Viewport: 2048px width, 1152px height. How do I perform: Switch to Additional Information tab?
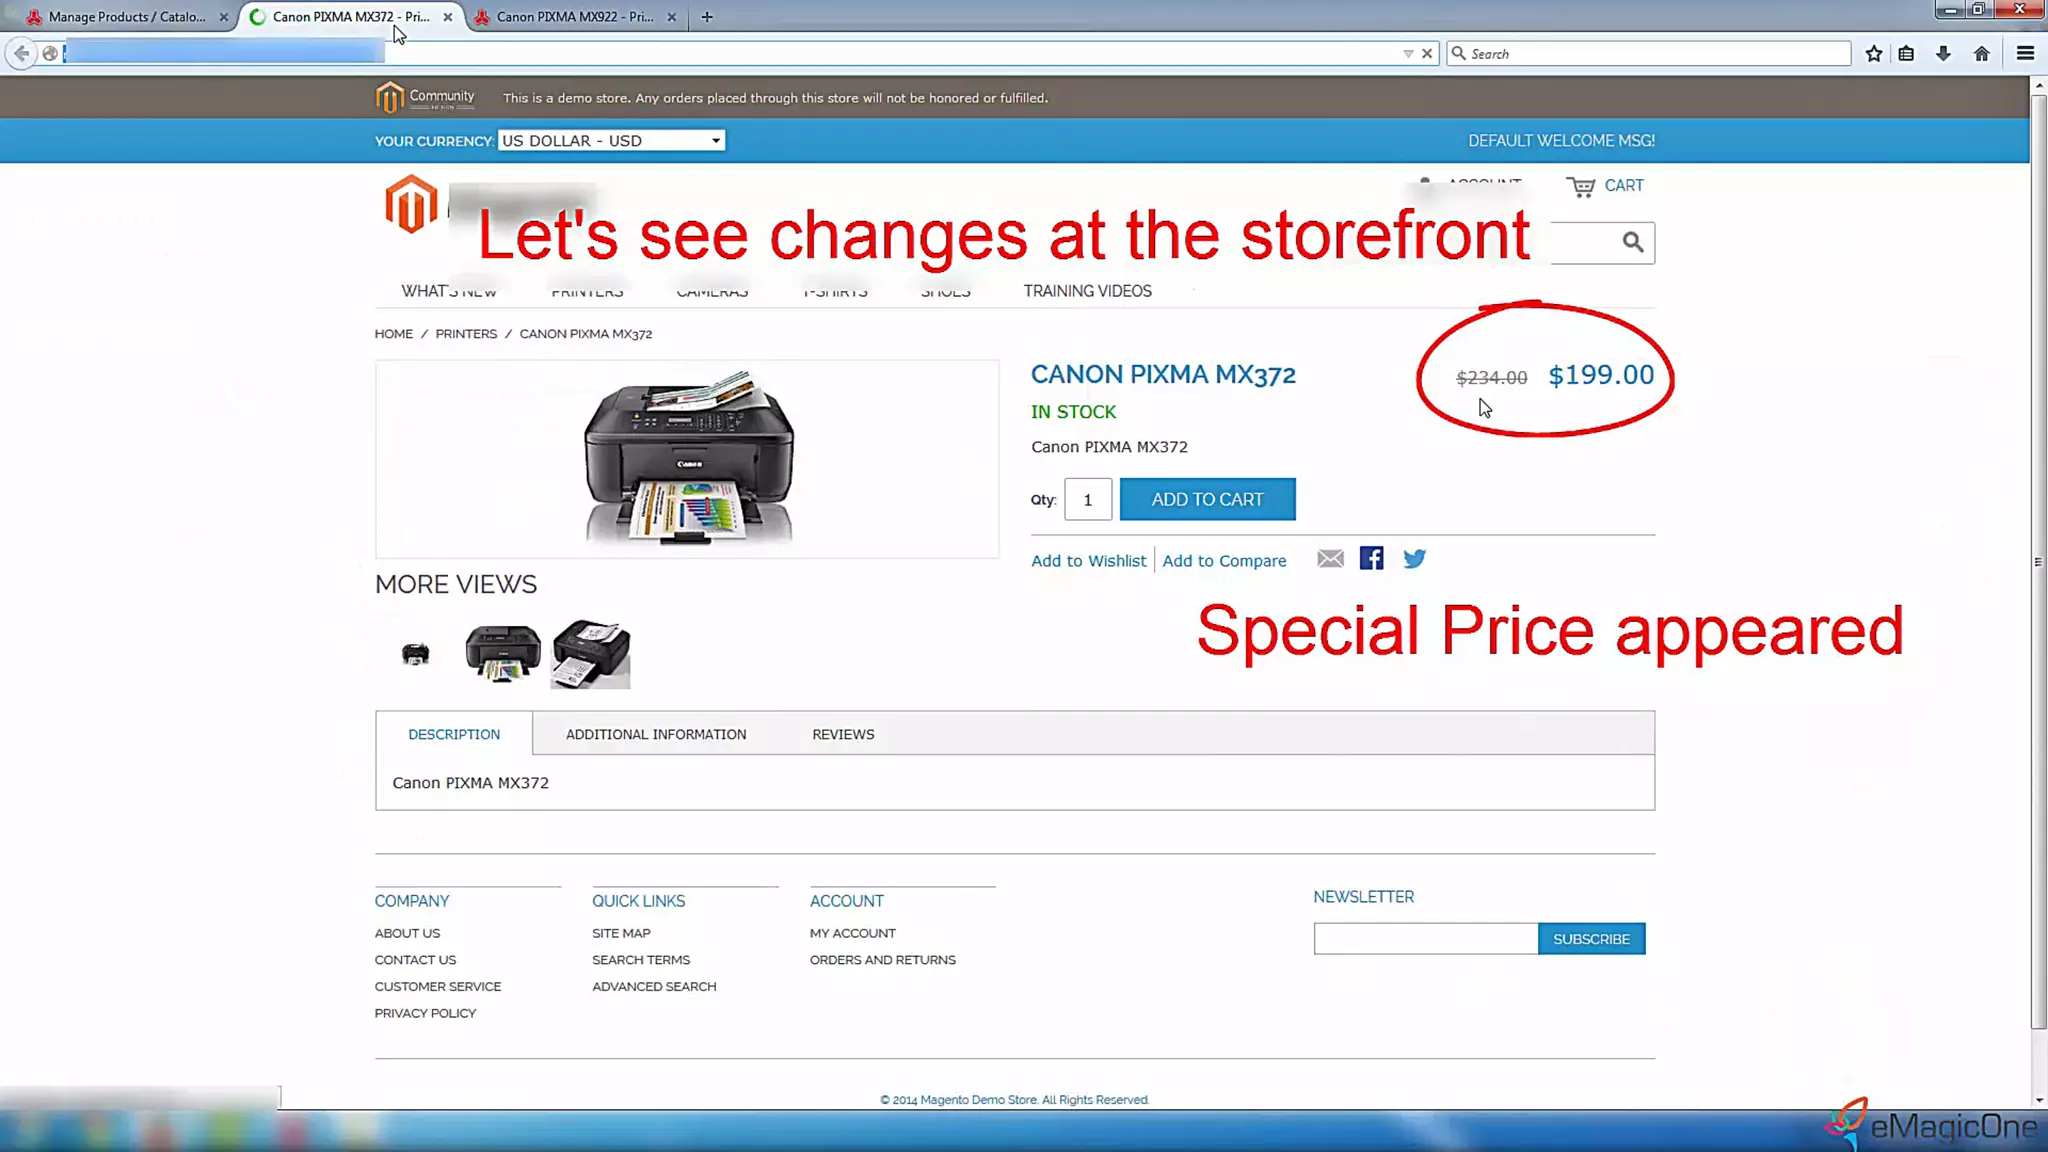[656, 734]
